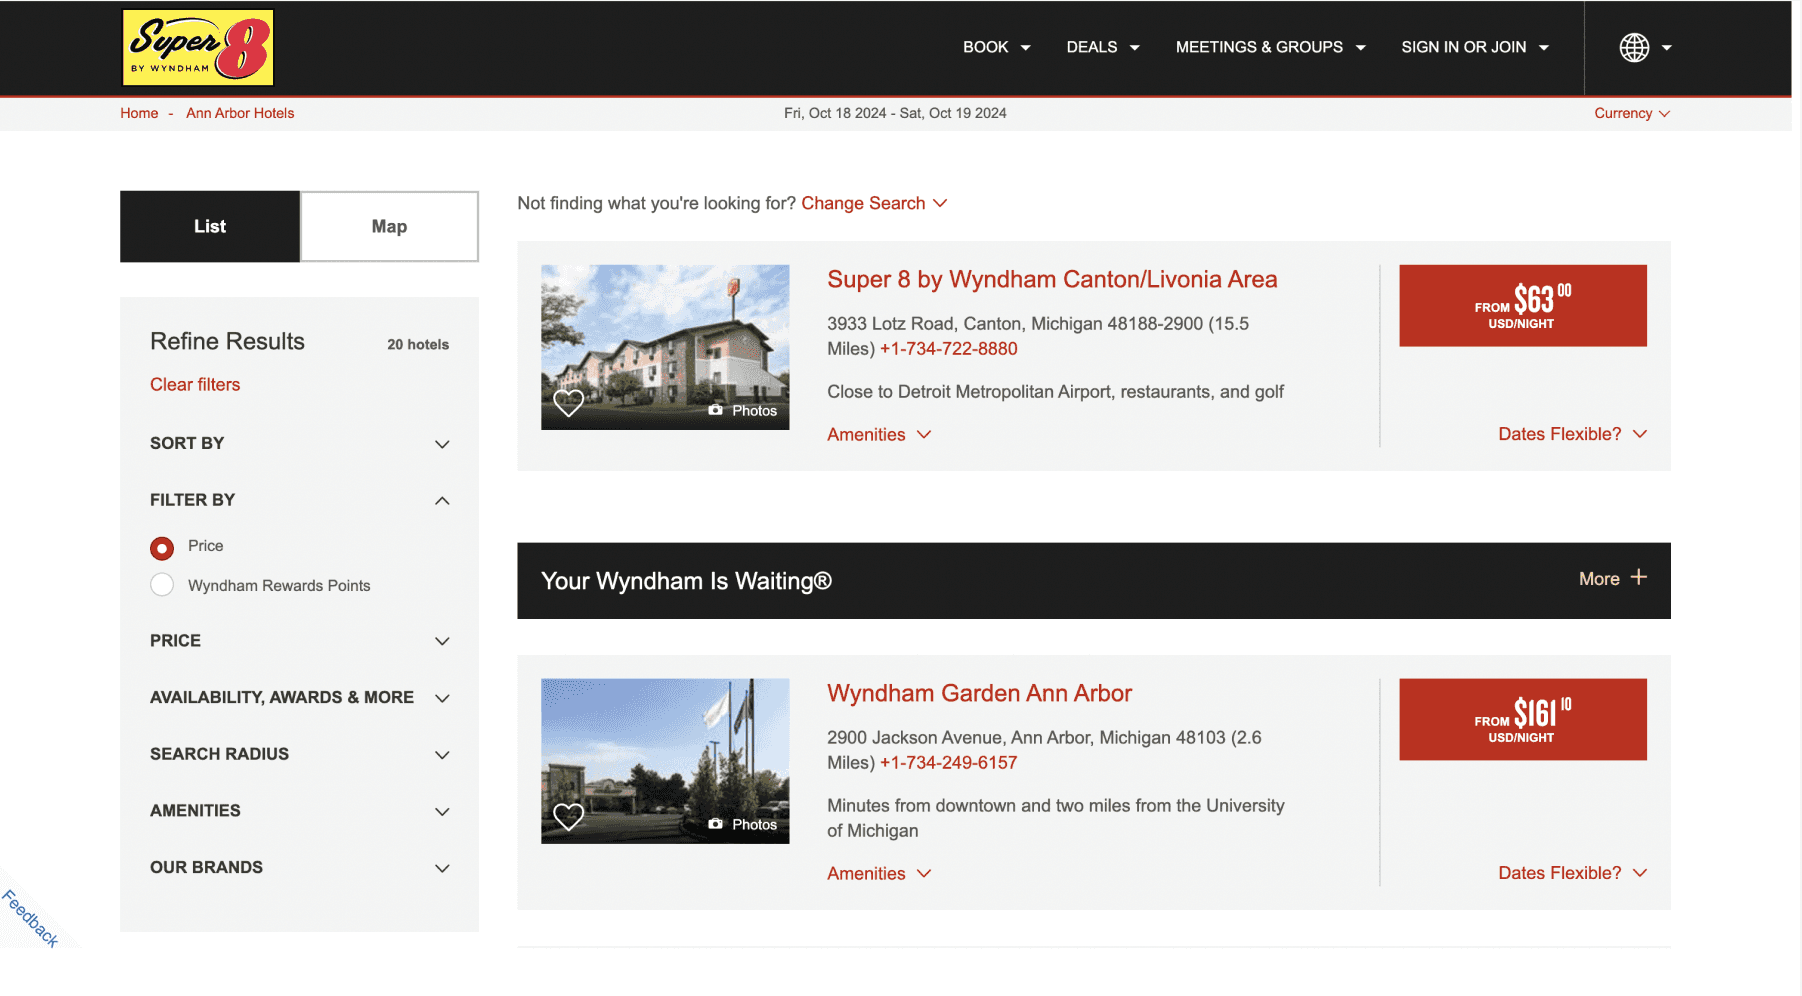
Task: Click the 20 hotels count text
Action: (418, 344)
